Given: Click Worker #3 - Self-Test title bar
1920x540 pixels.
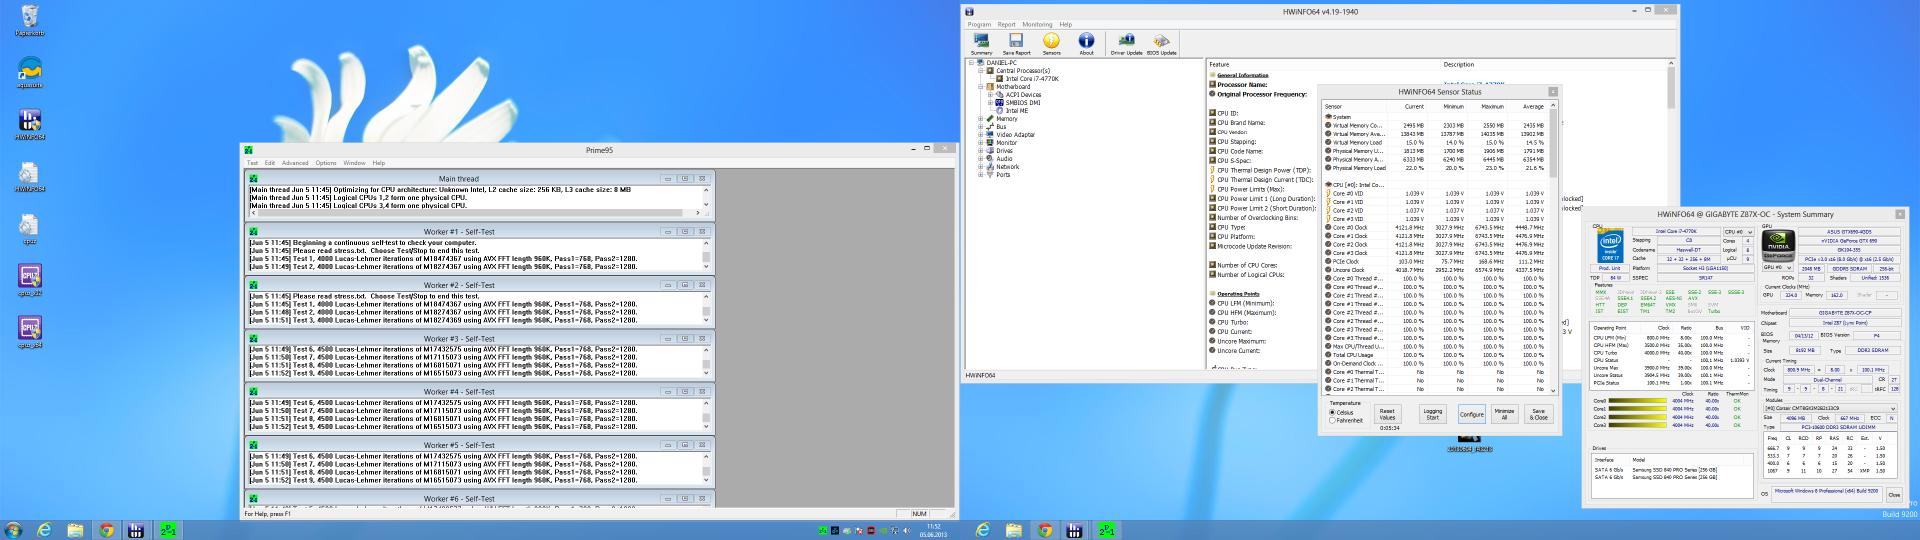Looking at the screenshot, I should pyautogui.click(x=478, y=339).
